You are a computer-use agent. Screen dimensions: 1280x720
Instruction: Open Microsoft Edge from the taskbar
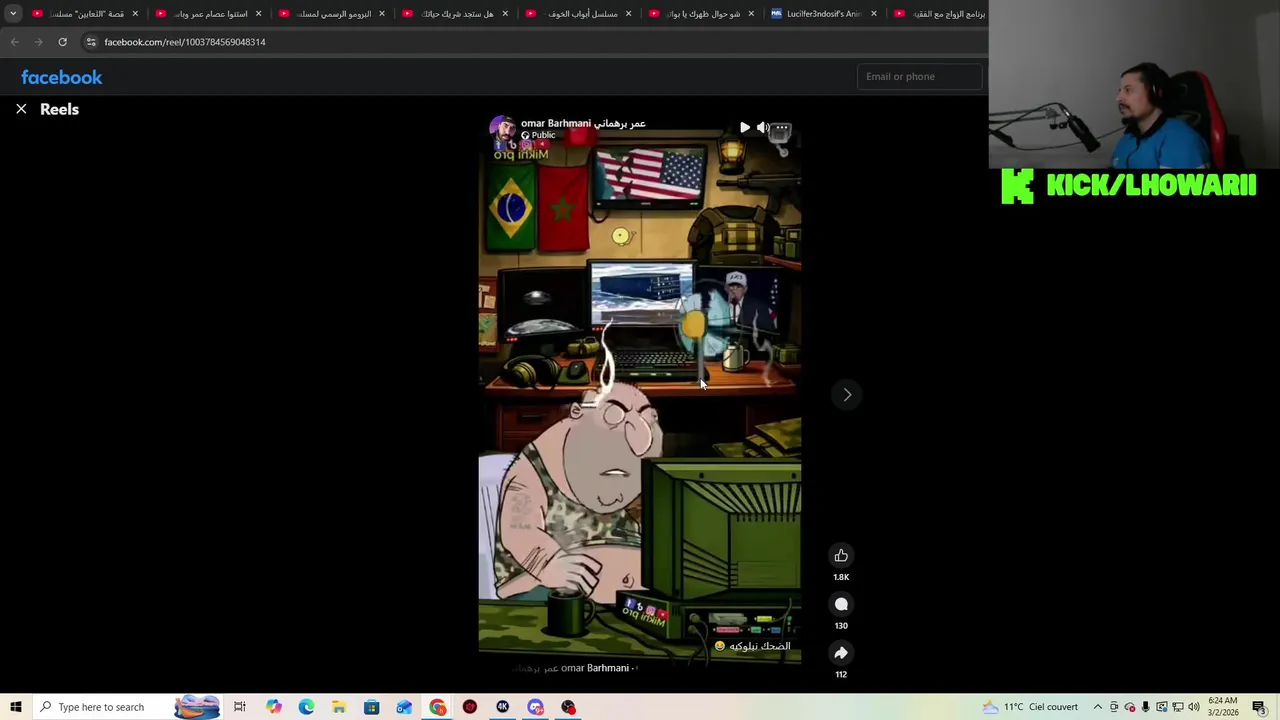click(306, 707)
